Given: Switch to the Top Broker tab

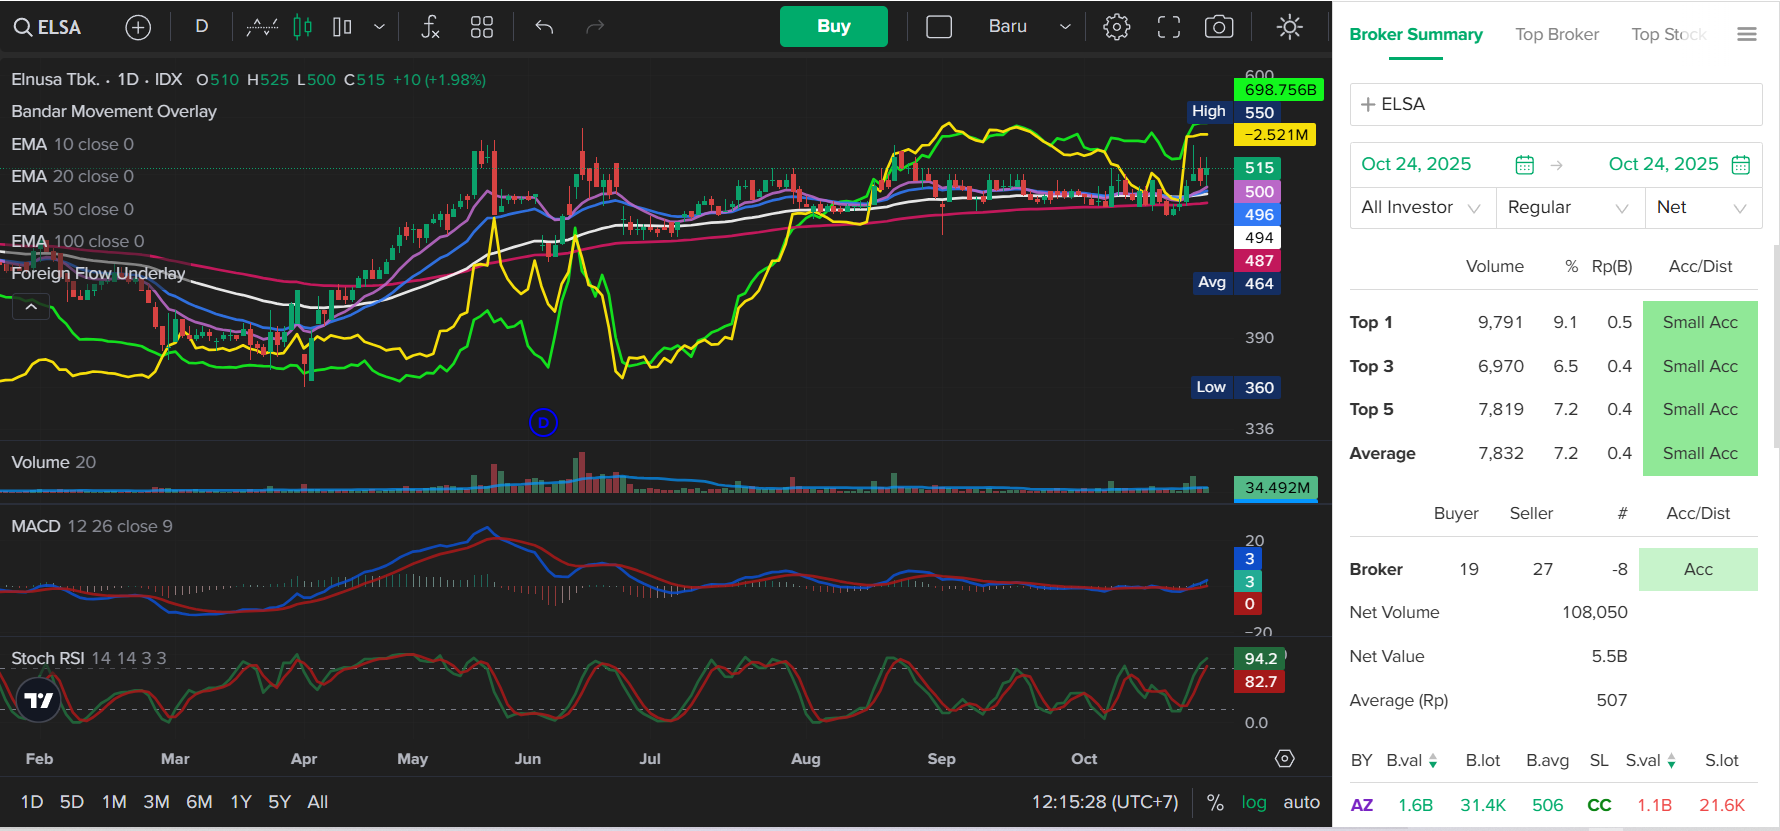Looking at the screenshot, I should [1556, 34].
